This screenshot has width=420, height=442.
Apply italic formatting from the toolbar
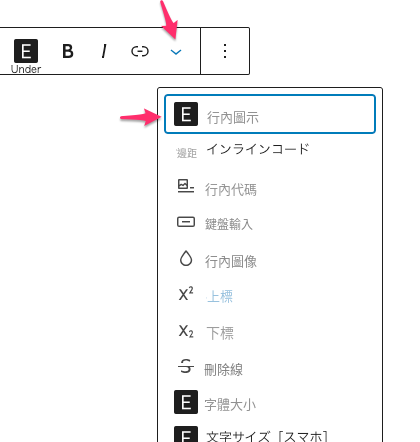[x=104, y=51]
